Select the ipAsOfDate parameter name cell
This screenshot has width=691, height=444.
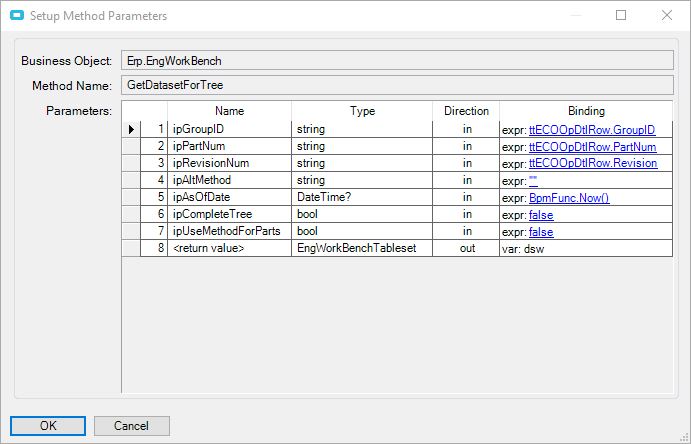click(x=229, y=198)
